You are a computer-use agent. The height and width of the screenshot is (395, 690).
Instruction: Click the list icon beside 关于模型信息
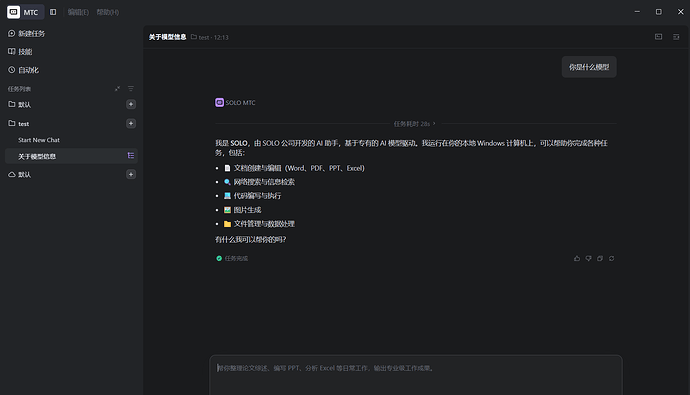click(x=131, y=156)
